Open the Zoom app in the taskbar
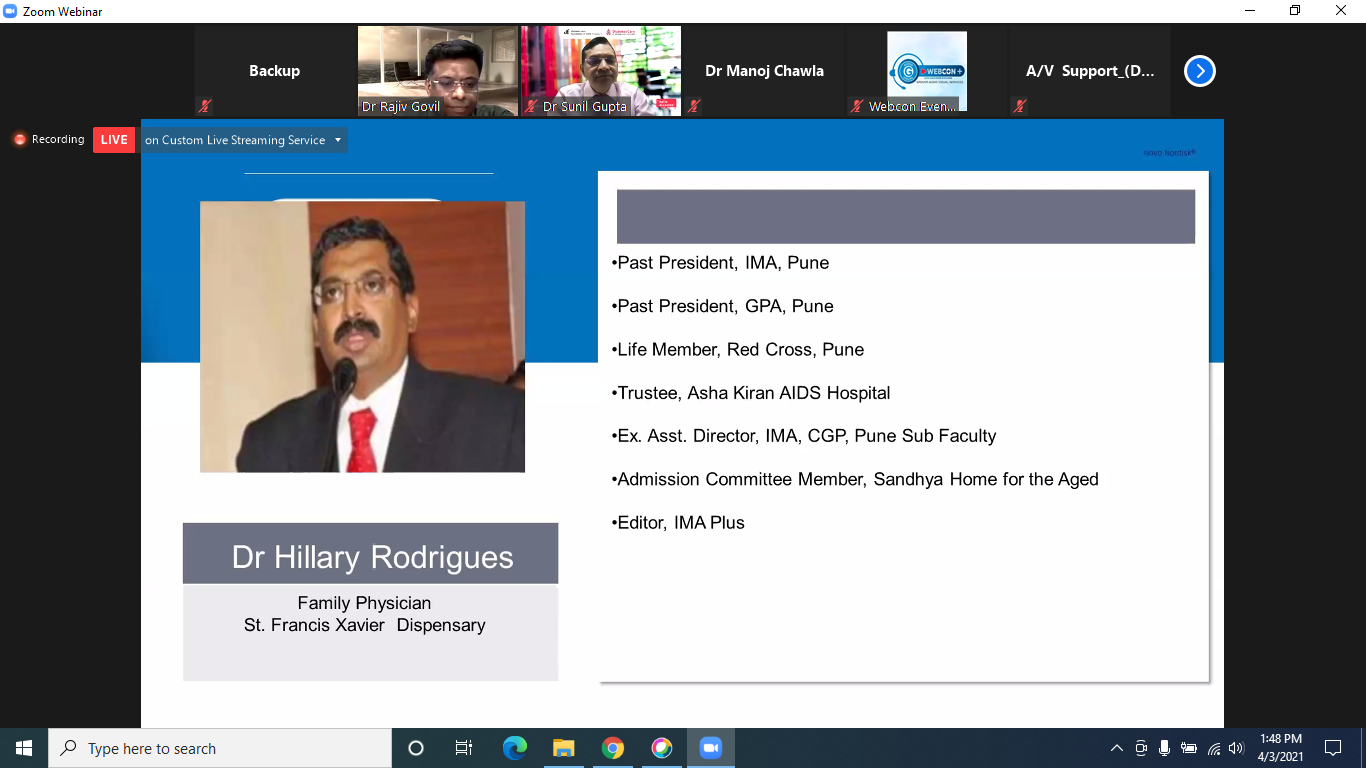Image resolution: width=1366 pixels, height=768 pixels. (x=710, y=748)
